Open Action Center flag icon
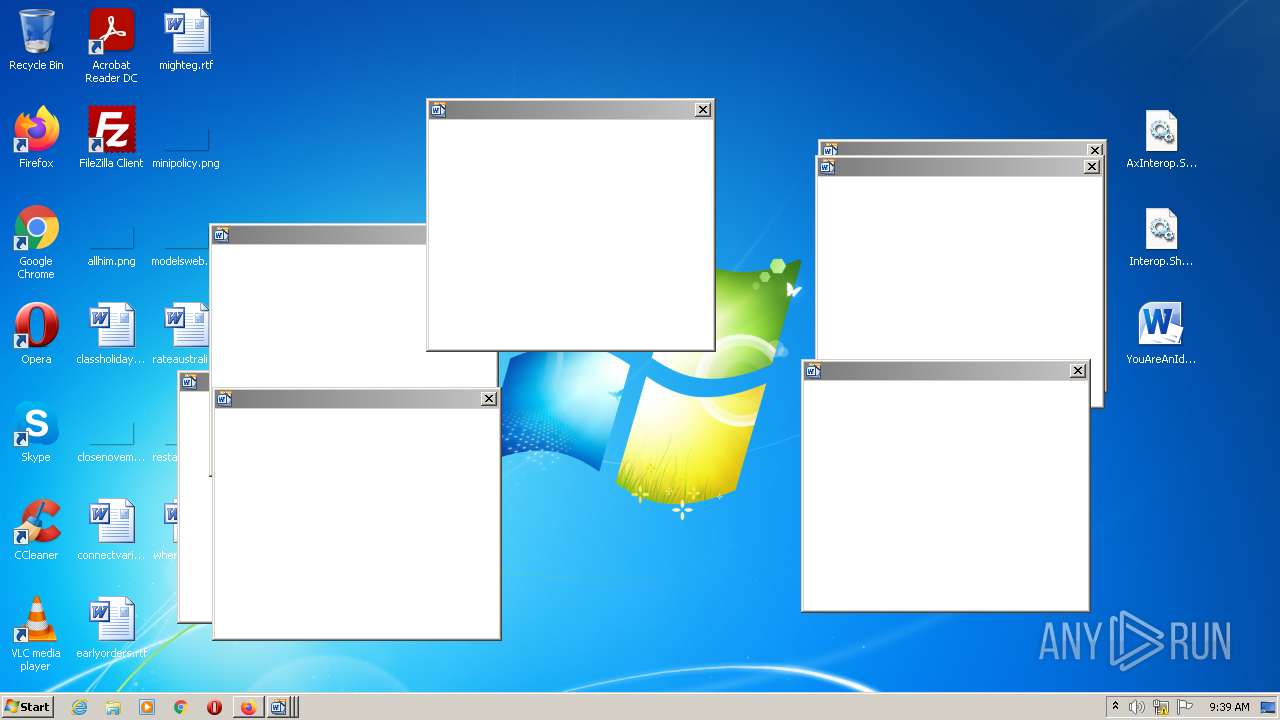 [x=1185, y=707]
